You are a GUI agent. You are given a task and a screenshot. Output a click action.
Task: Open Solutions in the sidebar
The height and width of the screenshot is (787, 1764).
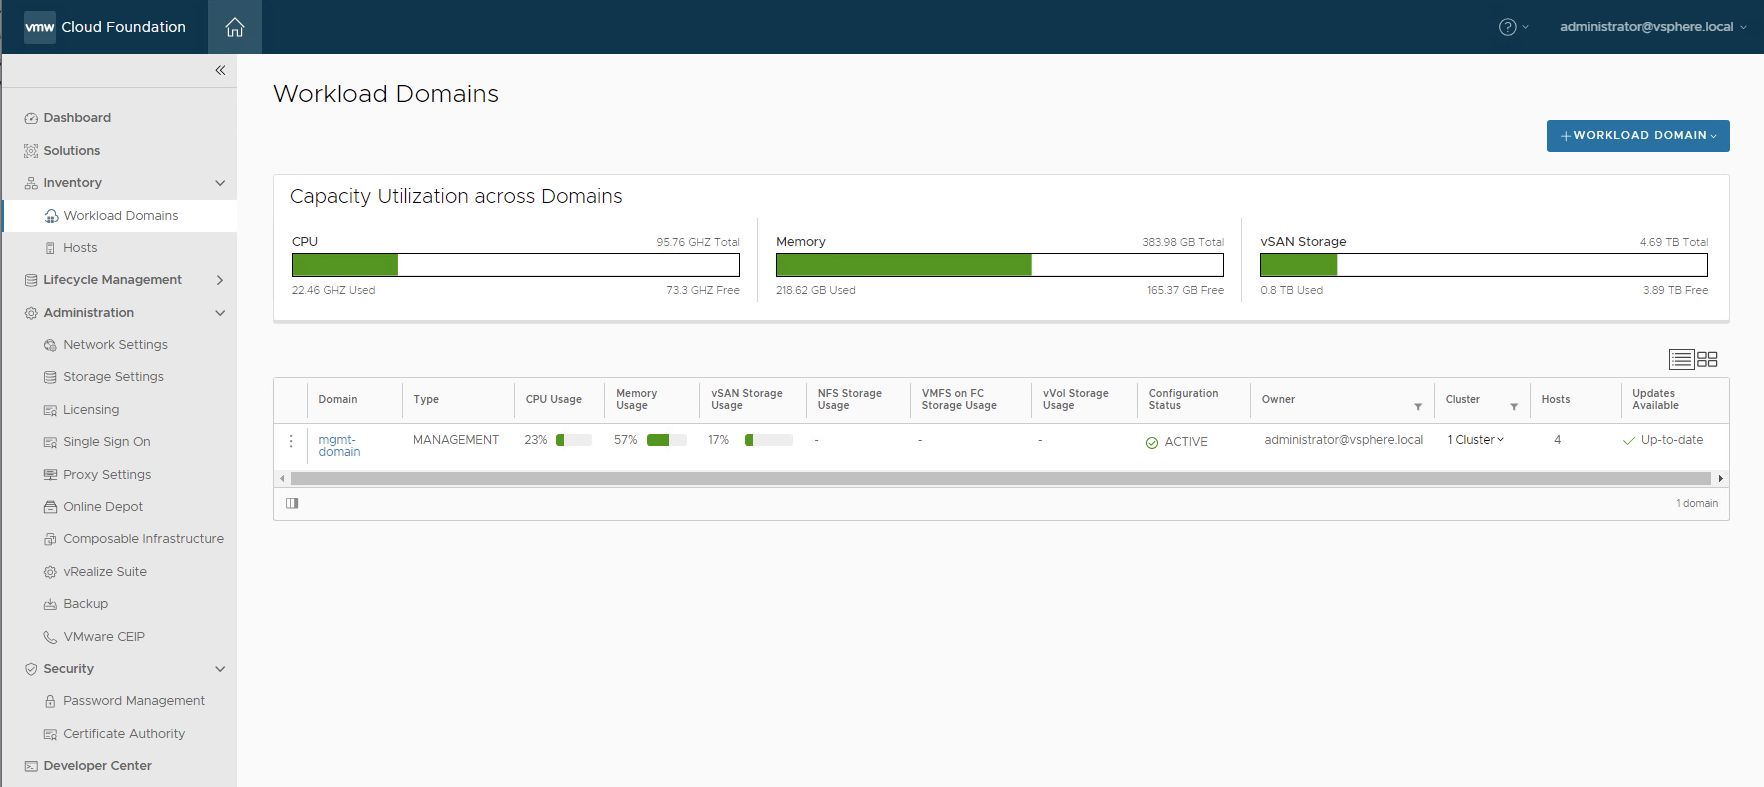pyautogui.click(x=72, y=151)
